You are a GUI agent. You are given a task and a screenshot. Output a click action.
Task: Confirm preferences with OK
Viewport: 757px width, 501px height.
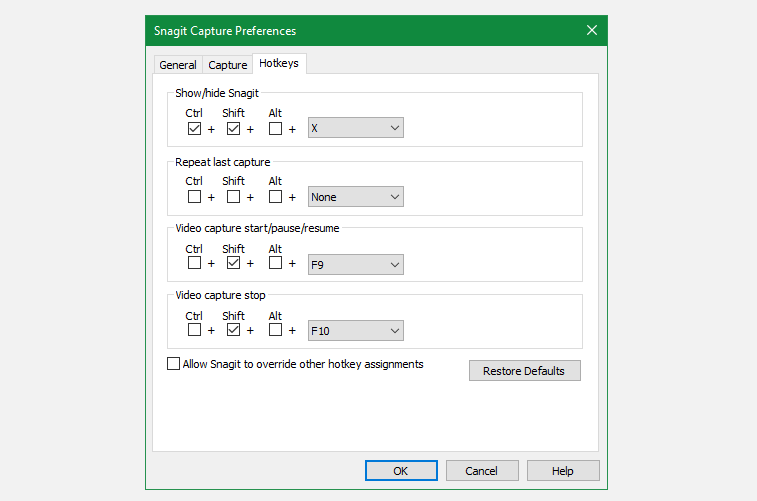(401, 471)
